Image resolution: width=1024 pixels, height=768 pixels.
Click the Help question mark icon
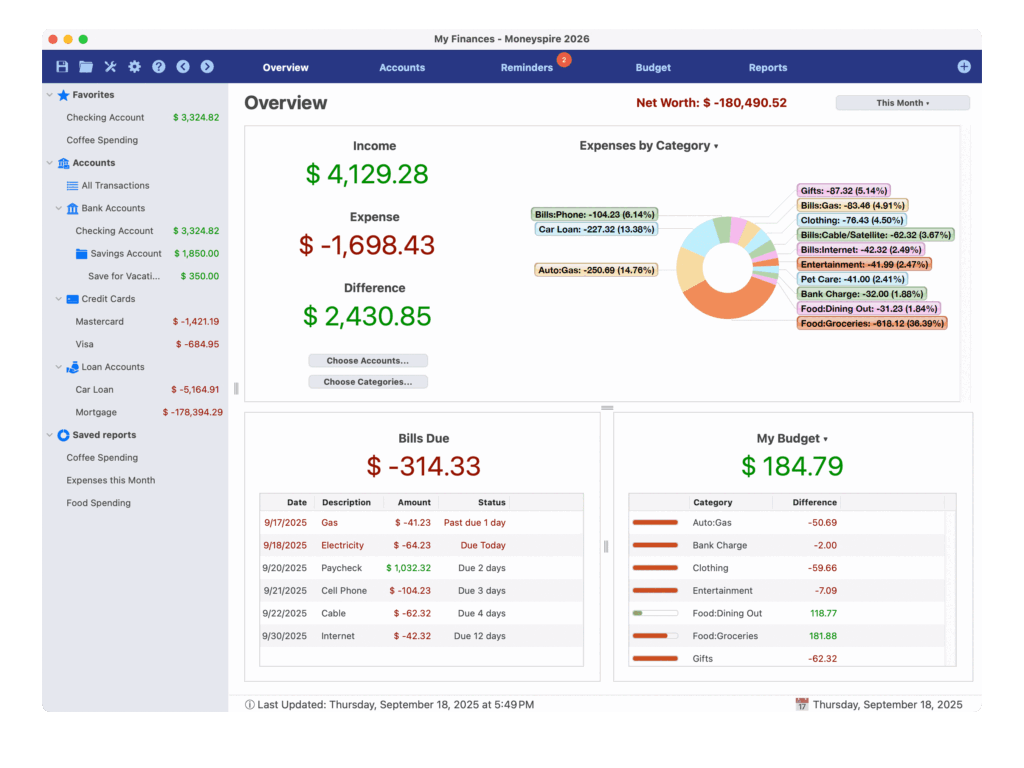tap(159, 66)
